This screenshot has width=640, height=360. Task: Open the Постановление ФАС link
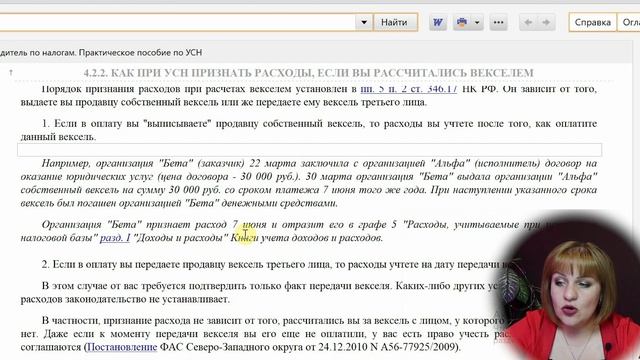pos(122,347)
